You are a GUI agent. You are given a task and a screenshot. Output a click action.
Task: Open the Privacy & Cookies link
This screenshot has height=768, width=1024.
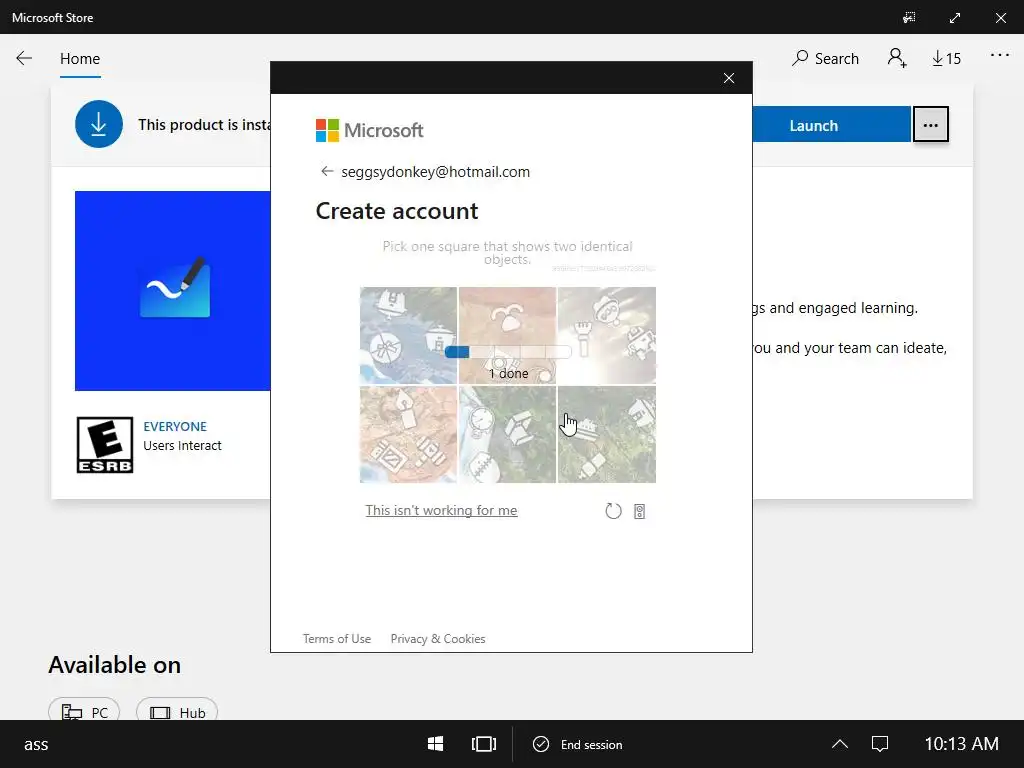click(438, 639)
